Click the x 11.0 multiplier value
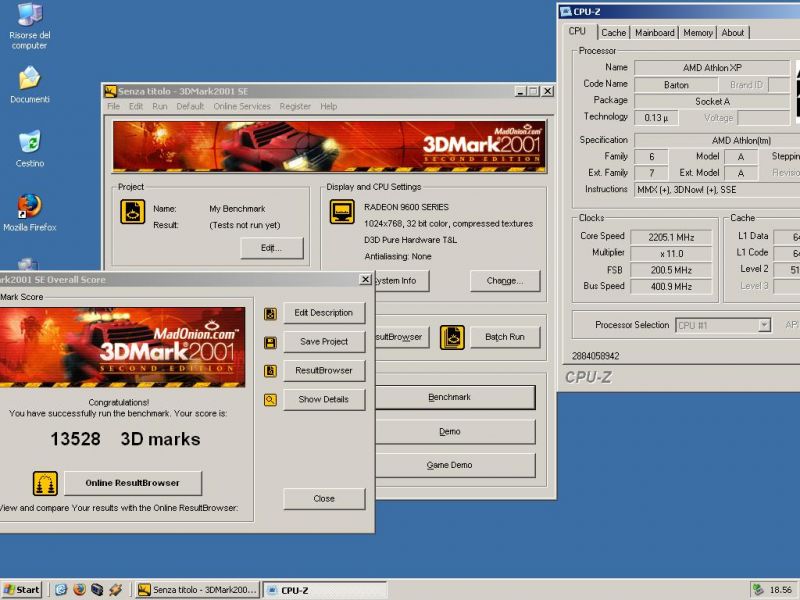Screen dimensions: 800x600 pos(671,254)
